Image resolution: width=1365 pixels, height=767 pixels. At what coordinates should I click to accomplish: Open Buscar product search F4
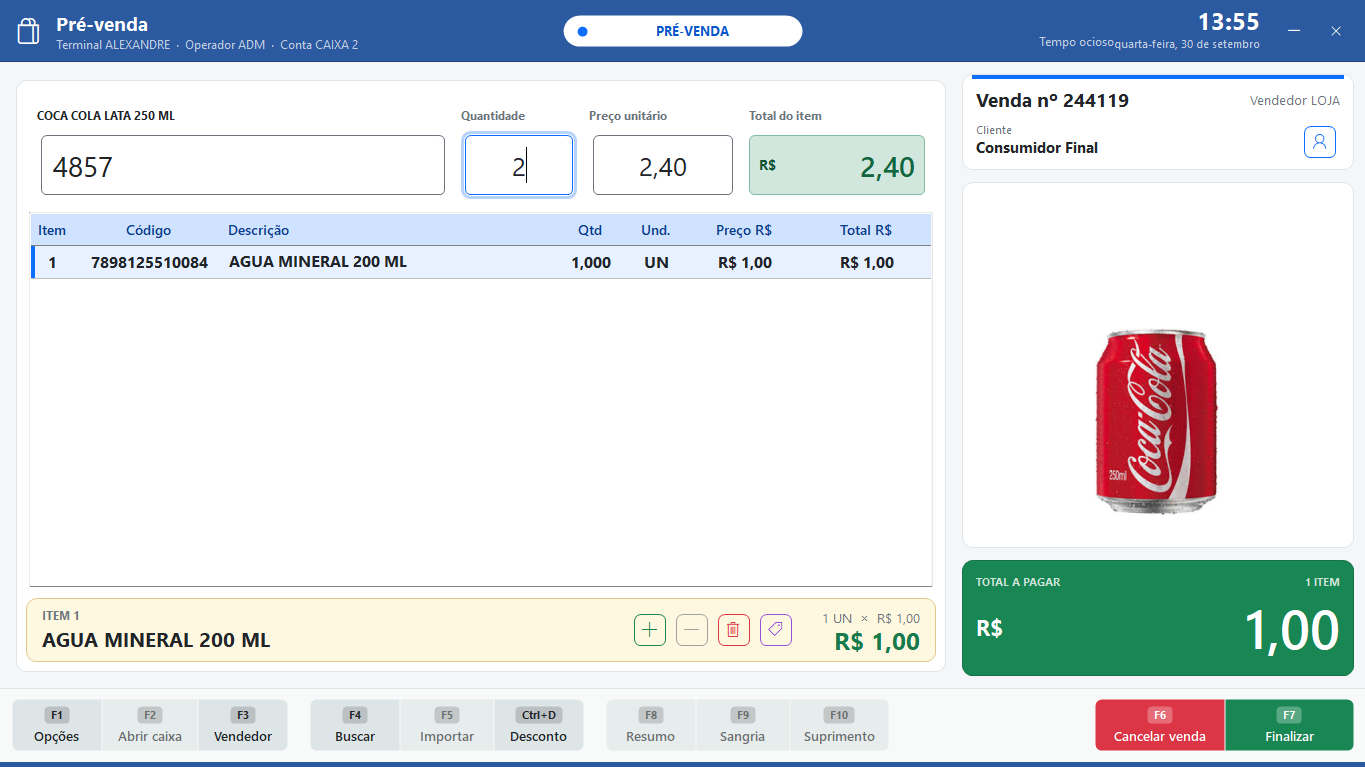(355, 726)
